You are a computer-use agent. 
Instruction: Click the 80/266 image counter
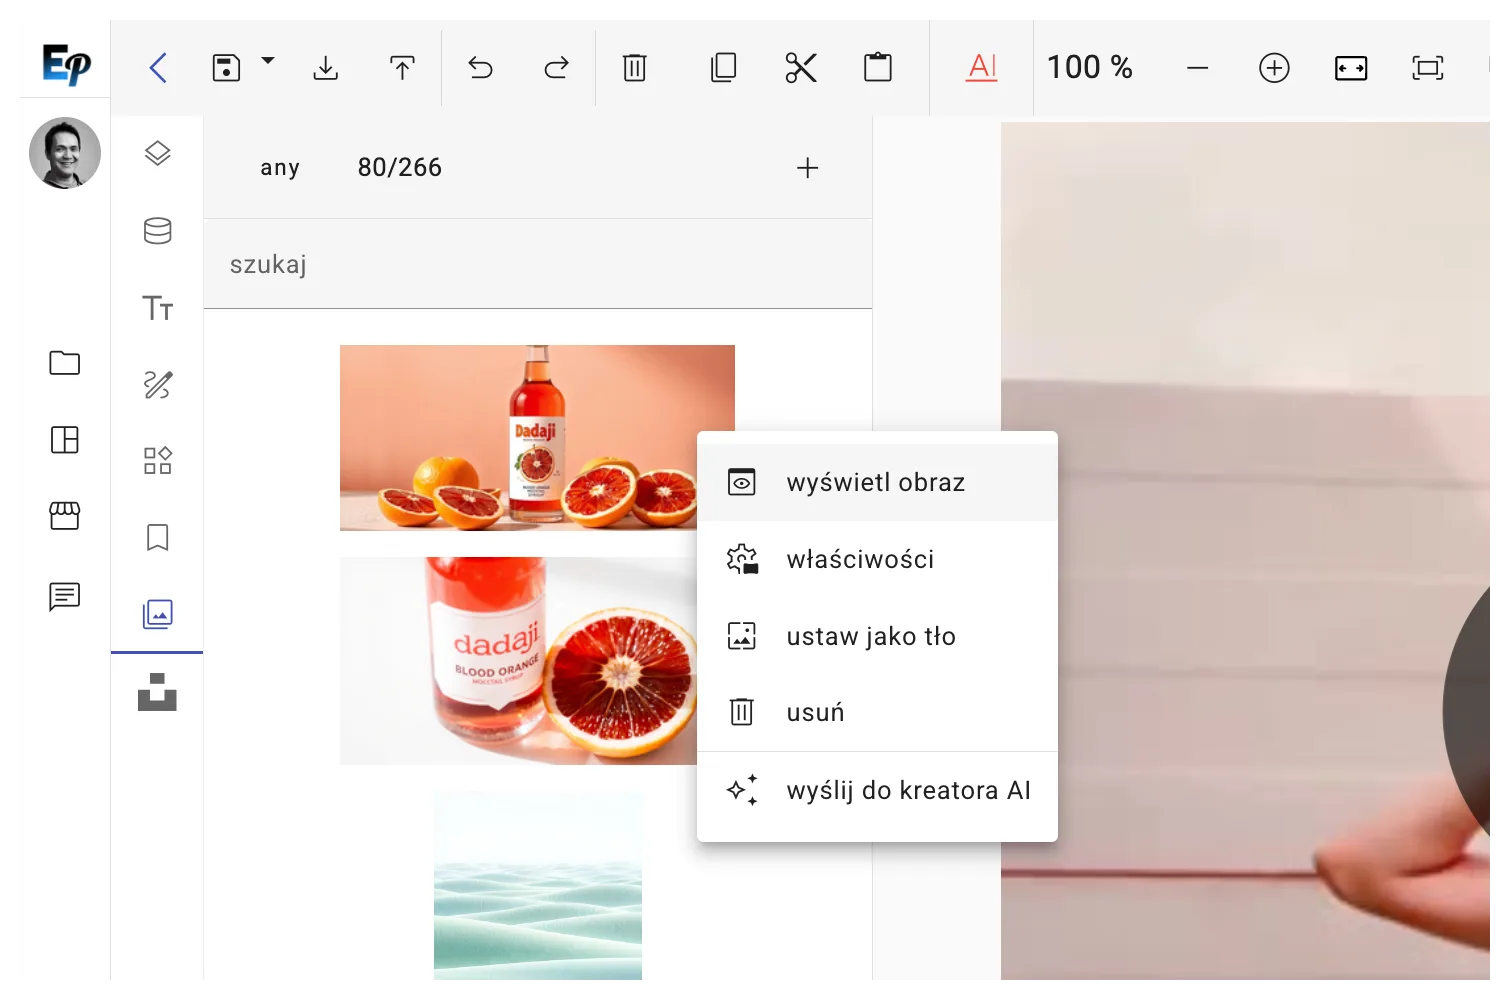400,168
